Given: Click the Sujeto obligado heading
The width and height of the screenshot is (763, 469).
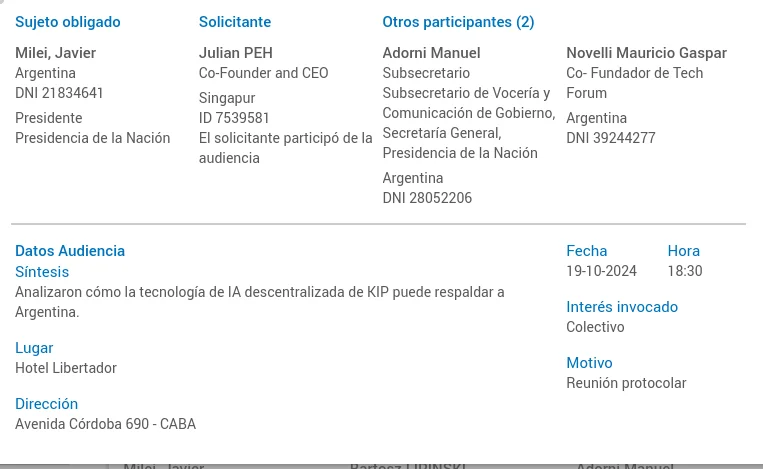Looking at the screenshot, I should coord(68,22).
